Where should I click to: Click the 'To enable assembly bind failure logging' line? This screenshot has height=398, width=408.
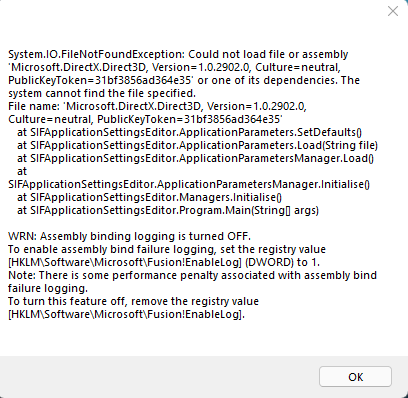[x=167, y=249]
